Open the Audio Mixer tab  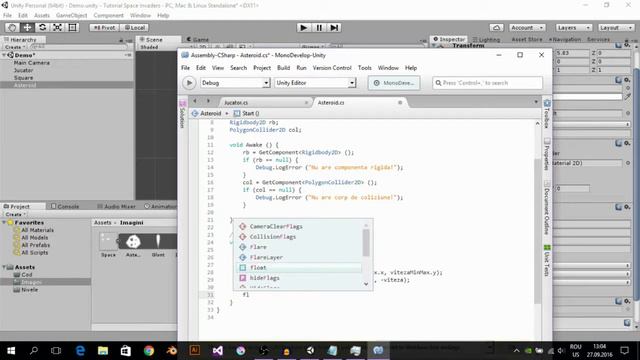(116, 207)
